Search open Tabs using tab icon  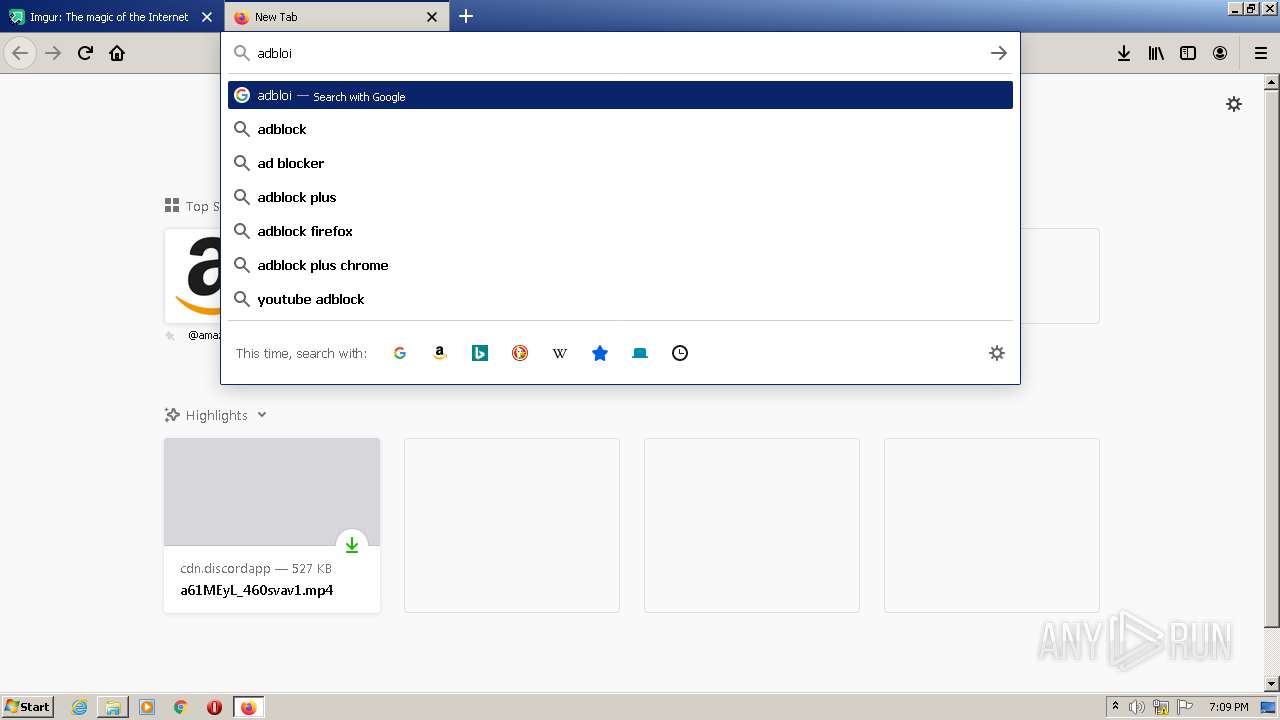point(640,353)
